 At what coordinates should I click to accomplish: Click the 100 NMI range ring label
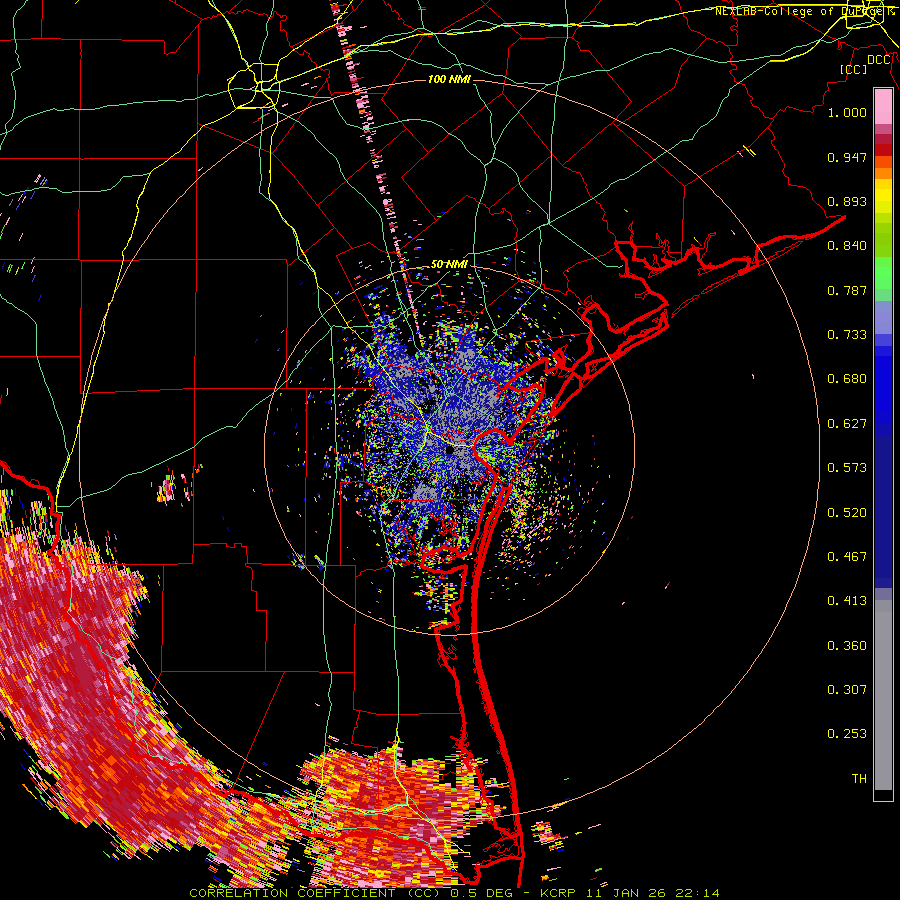click(x=449, y=79)
